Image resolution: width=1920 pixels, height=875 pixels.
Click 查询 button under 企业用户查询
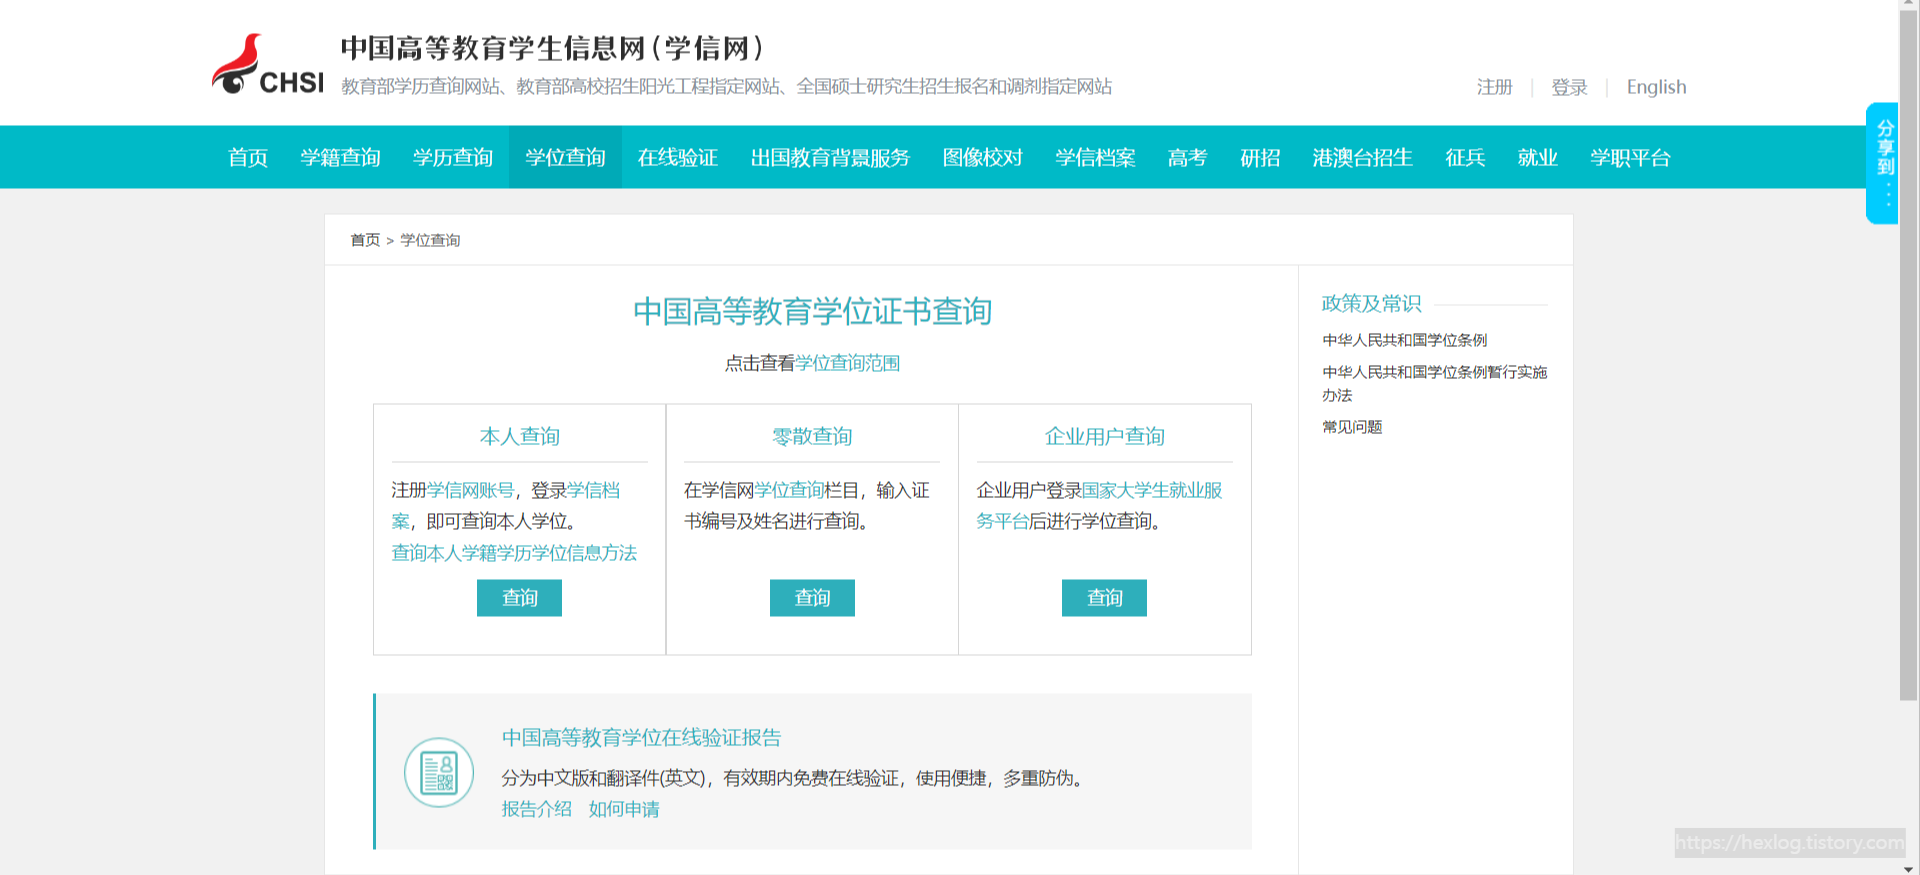point(1104,598)
